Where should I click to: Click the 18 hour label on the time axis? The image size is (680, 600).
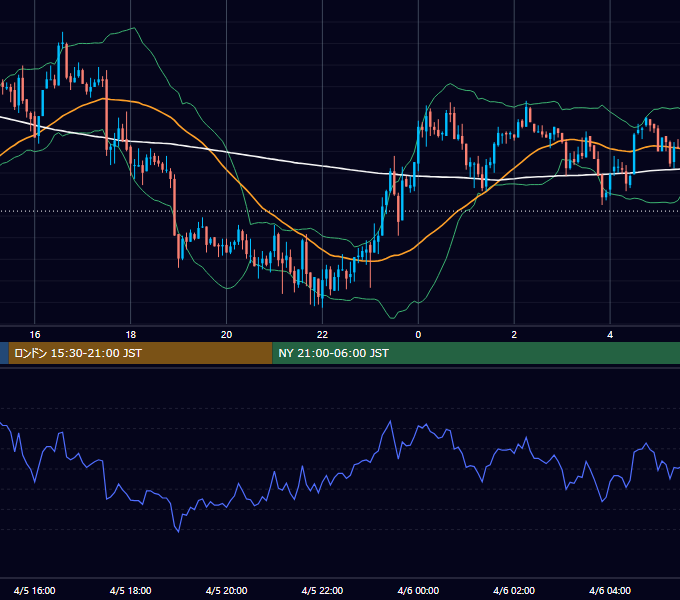(131, 335)
